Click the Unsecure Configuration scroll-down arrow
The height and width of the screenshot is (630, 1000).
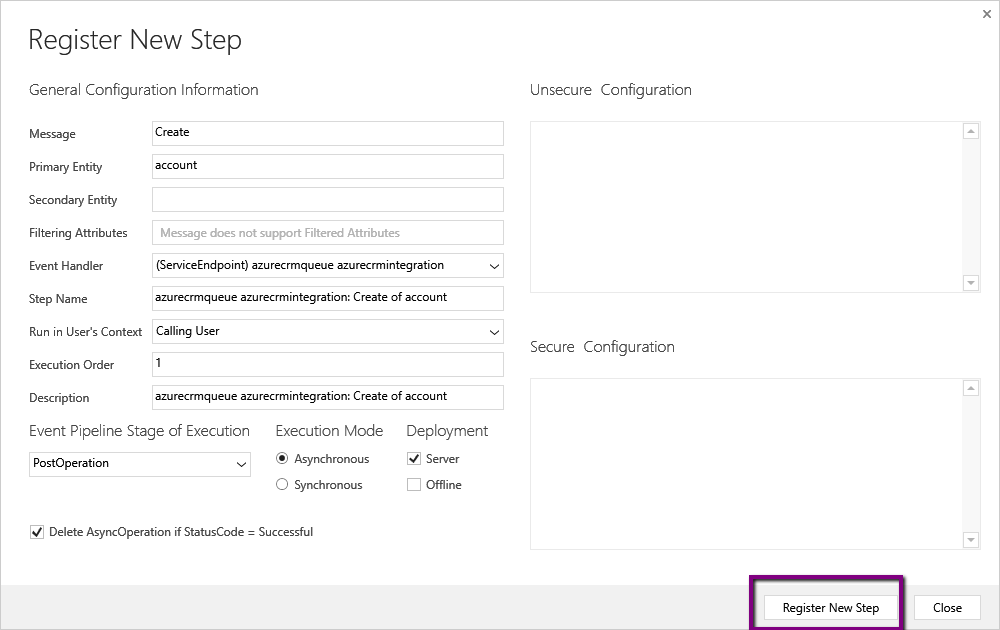click(x=970, y=283)
